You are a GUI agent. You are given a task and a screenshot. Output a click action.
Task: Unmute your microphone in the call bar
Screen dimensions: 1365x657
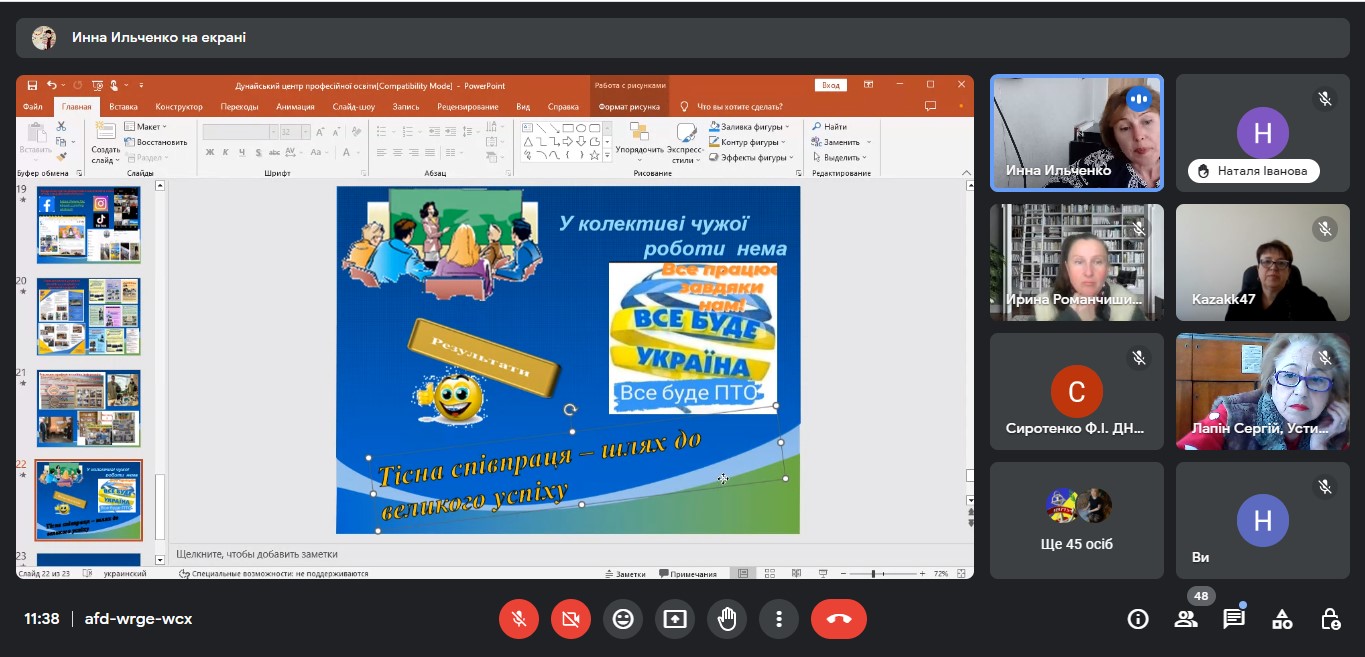519,619
